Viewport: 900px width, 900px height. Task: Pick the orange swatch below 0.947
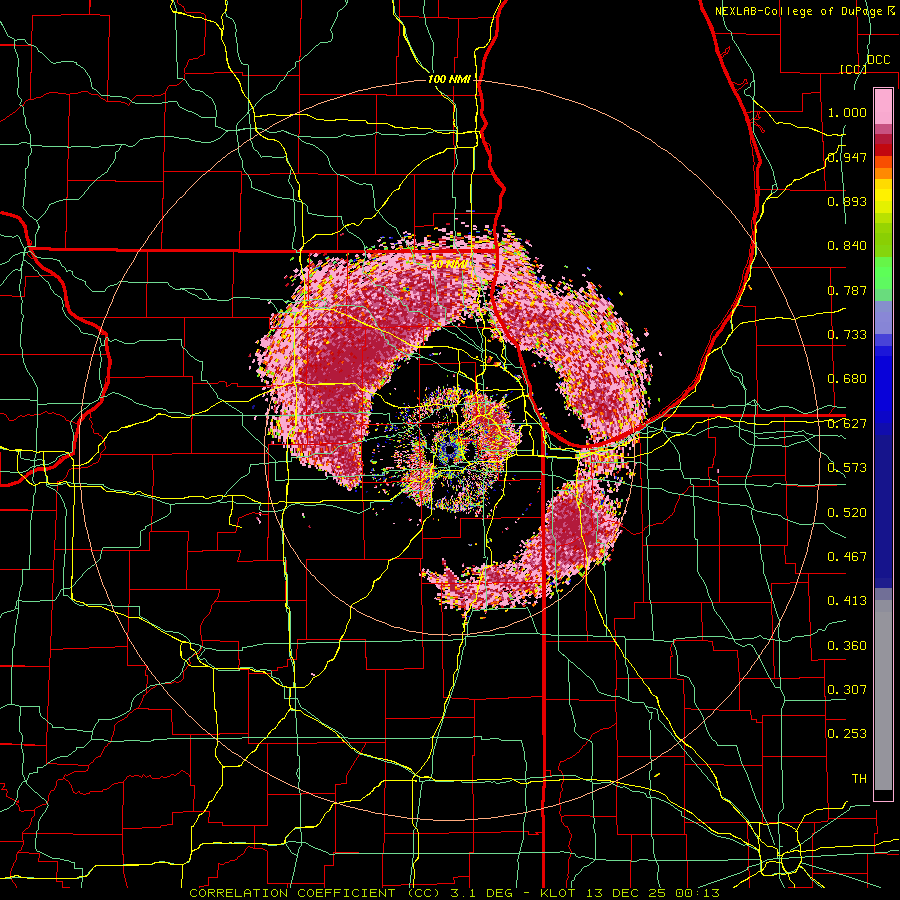click(x=883, y=173)
